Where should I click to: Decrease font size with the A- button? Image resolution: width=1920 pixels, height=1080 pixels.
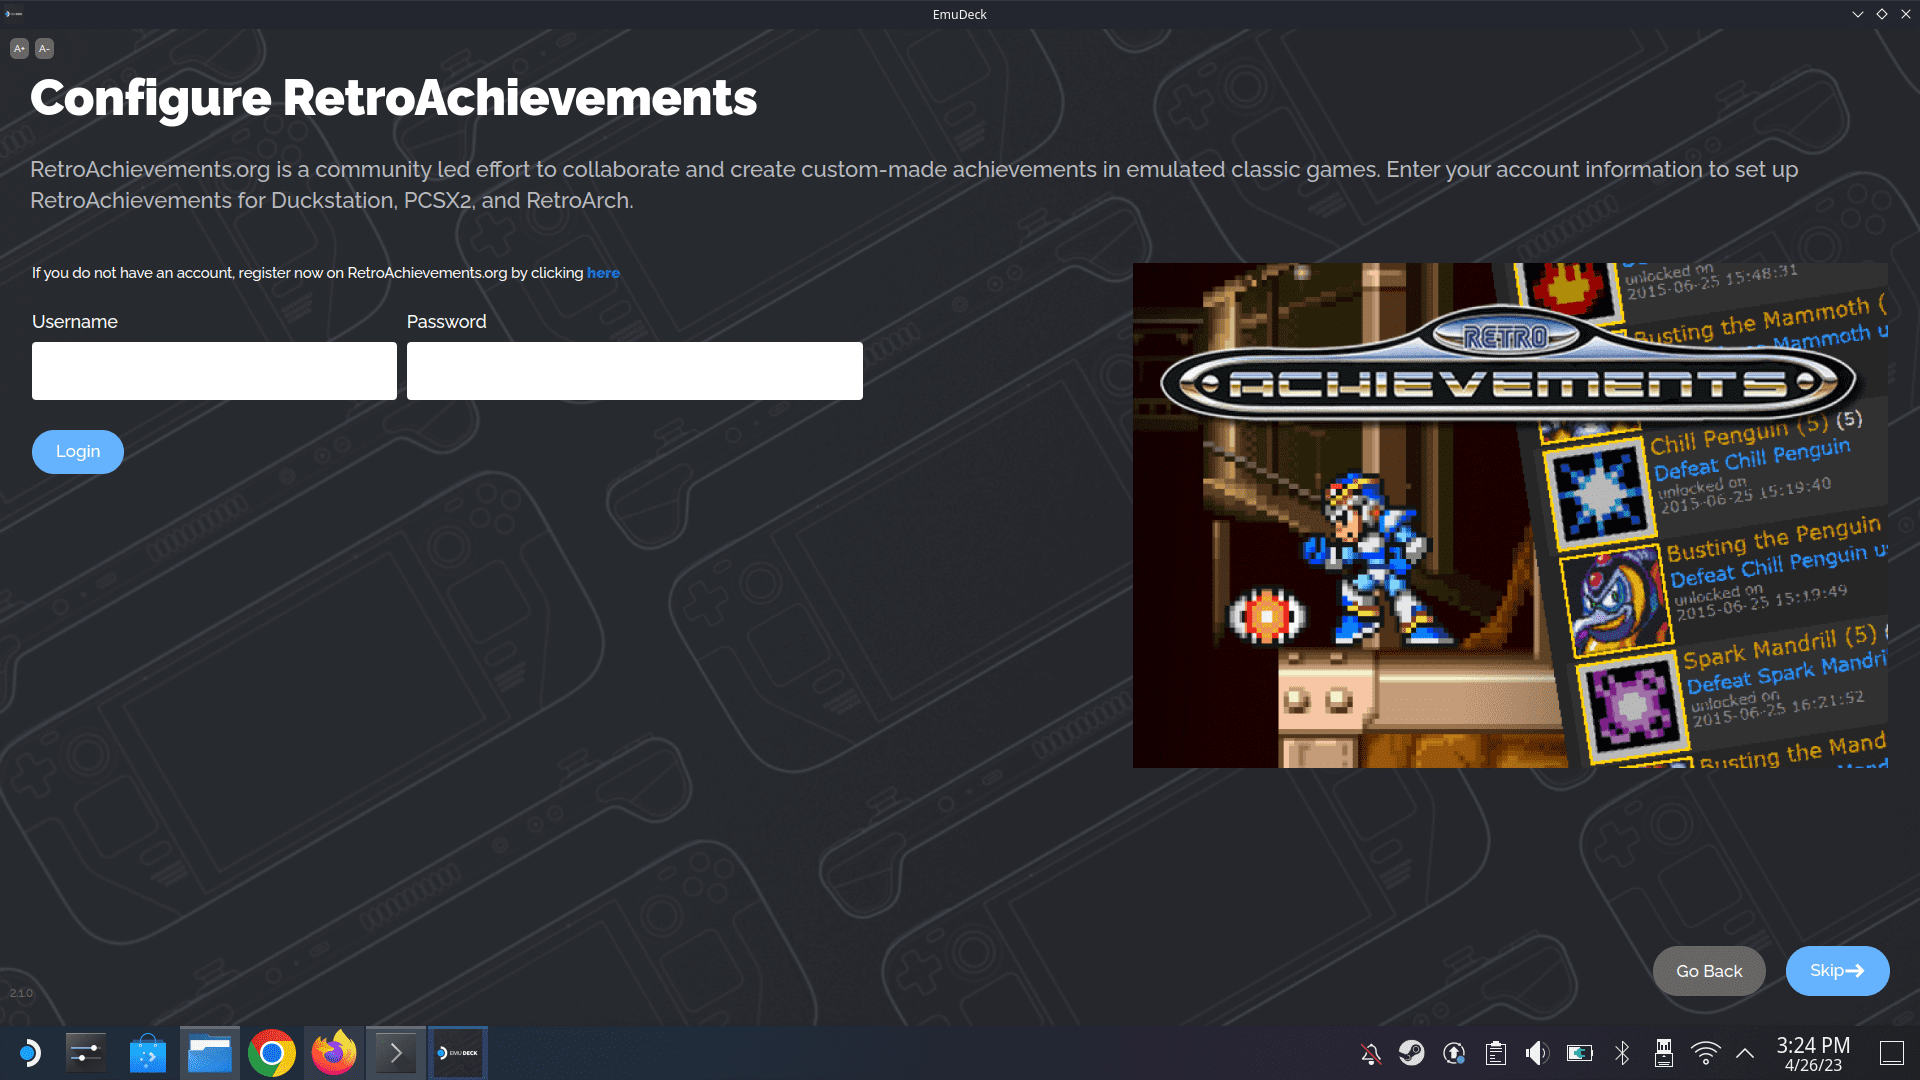point(44,48)
